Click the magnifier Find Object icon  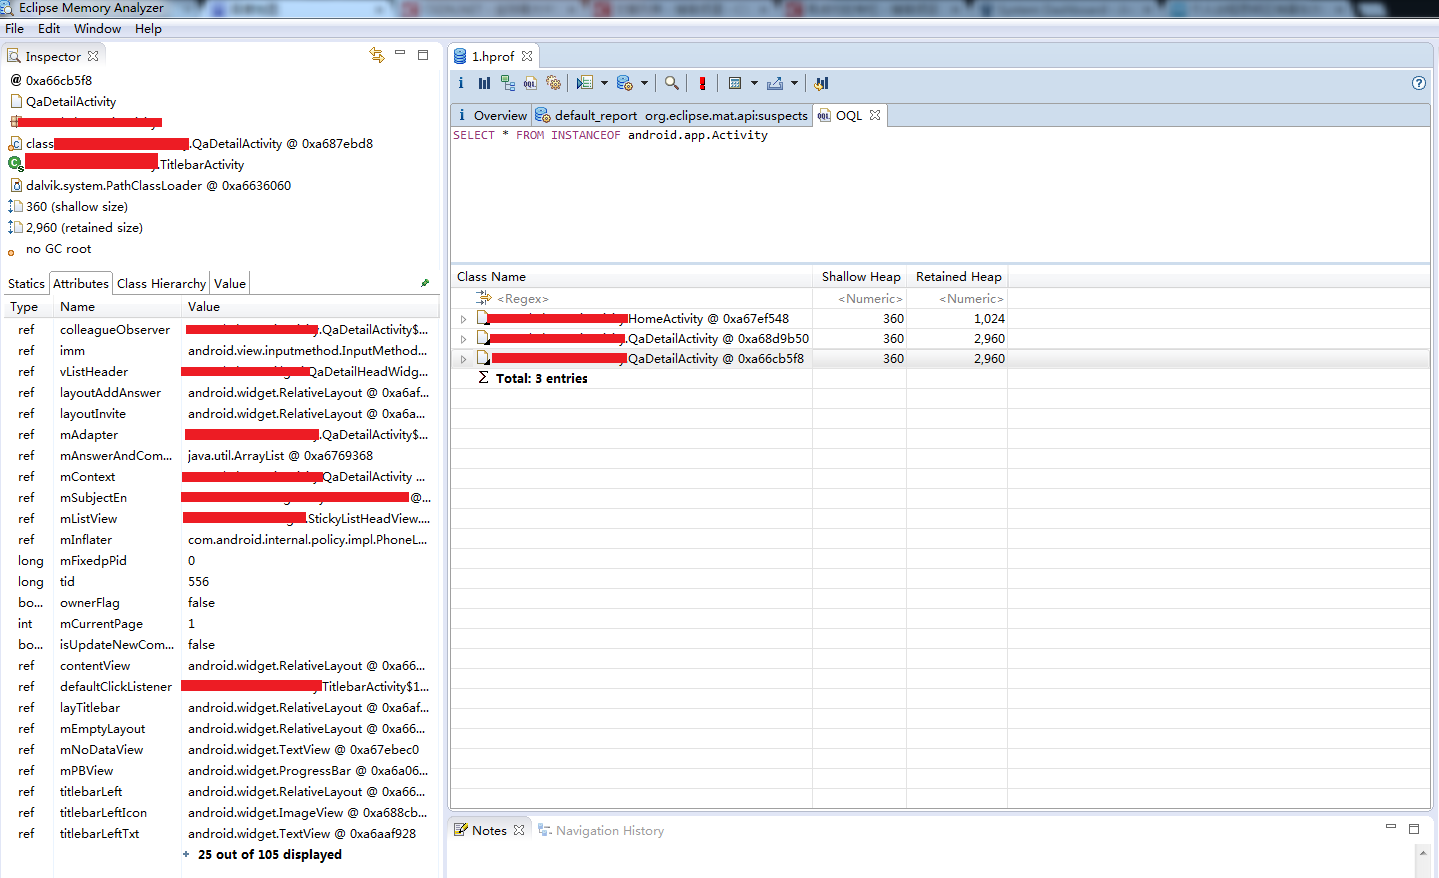pos(672,84)
